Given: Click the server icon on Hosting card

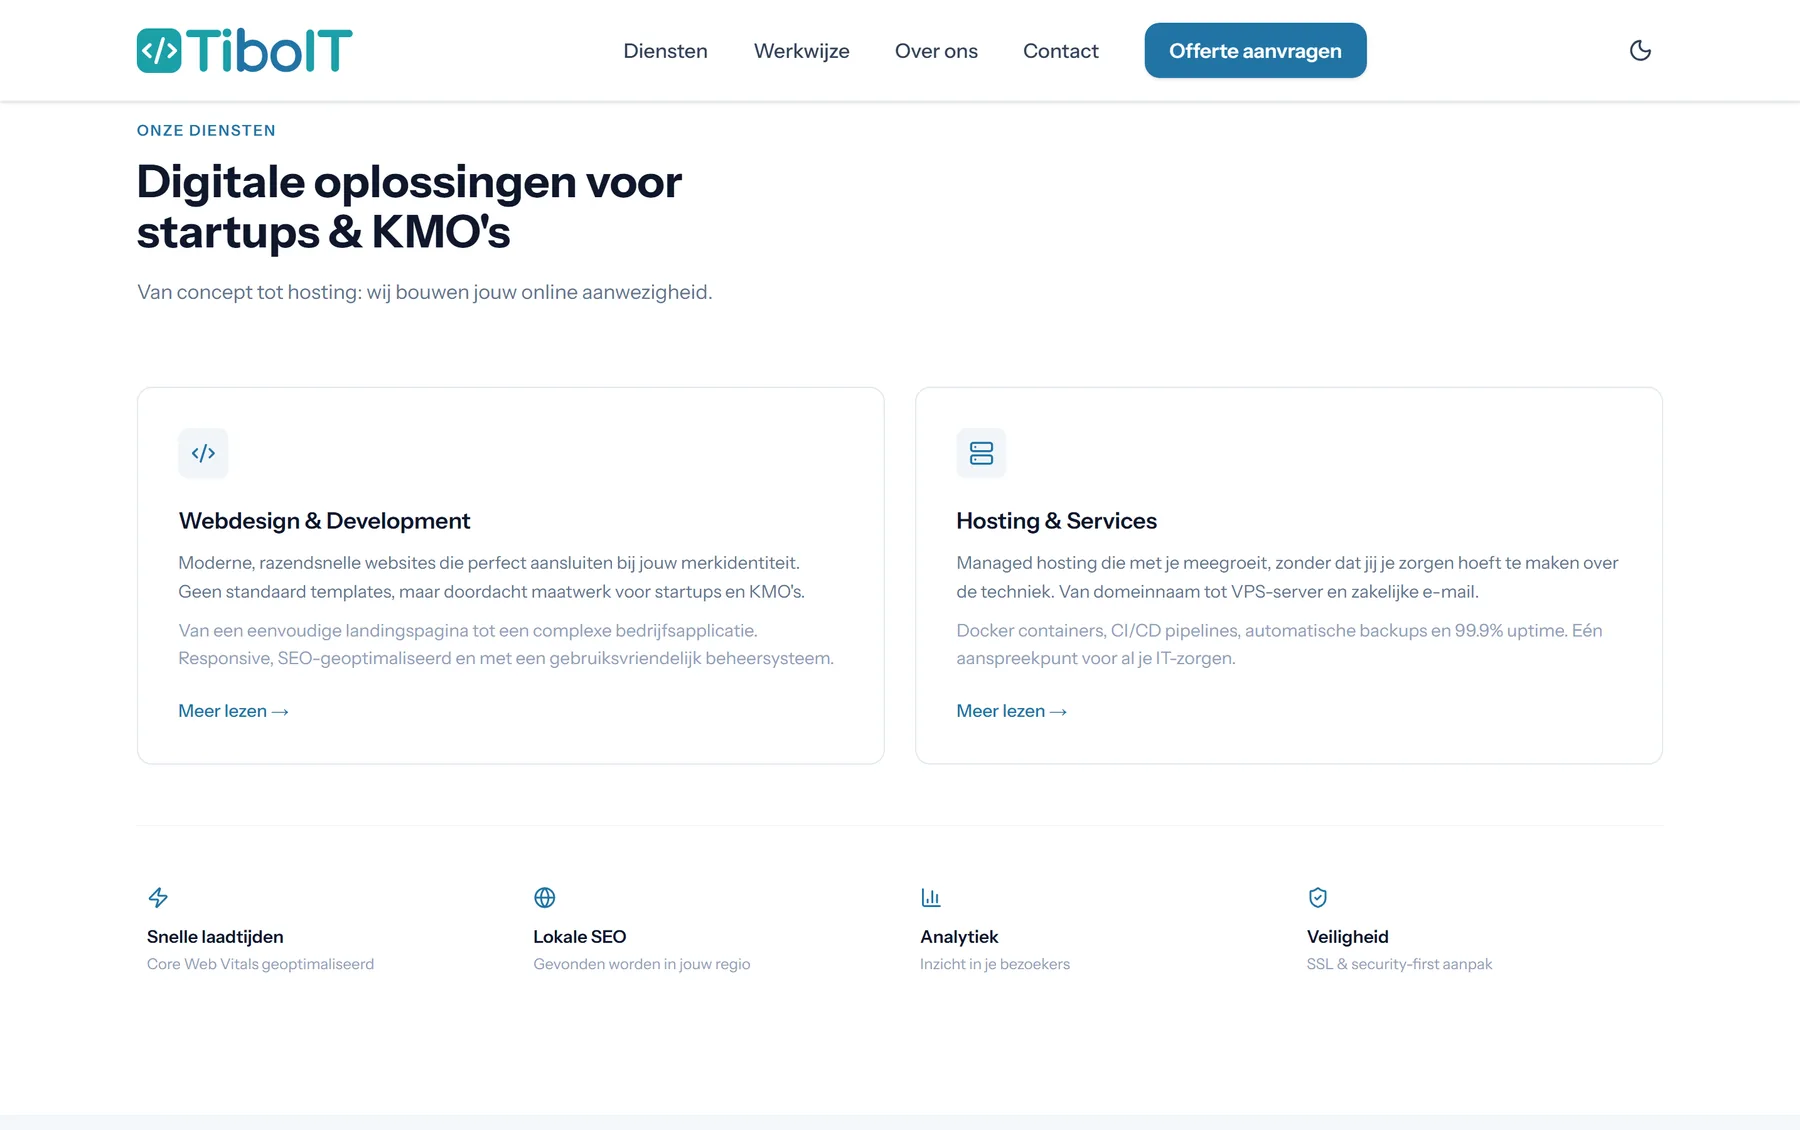Looking at the screenshot, I should (x=981, y=453).
